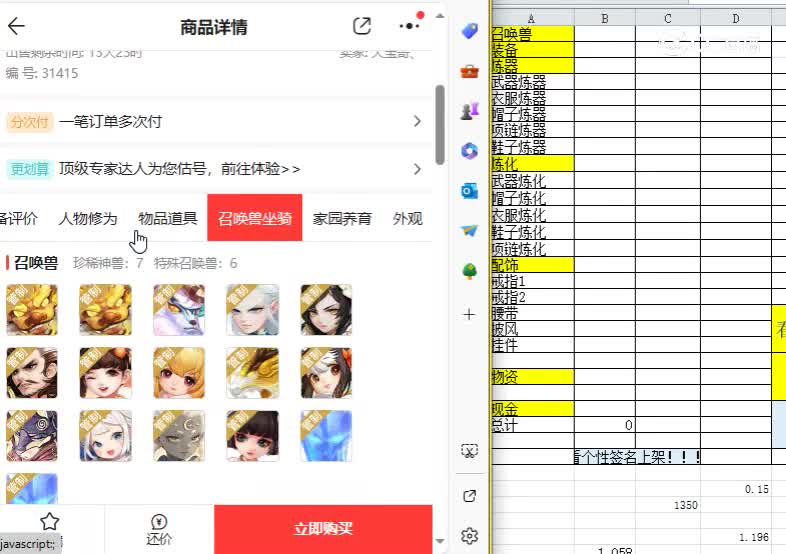Open the blue tag icon in sidebar
Viewport: 786px width, 554px height.
[469, 31]
